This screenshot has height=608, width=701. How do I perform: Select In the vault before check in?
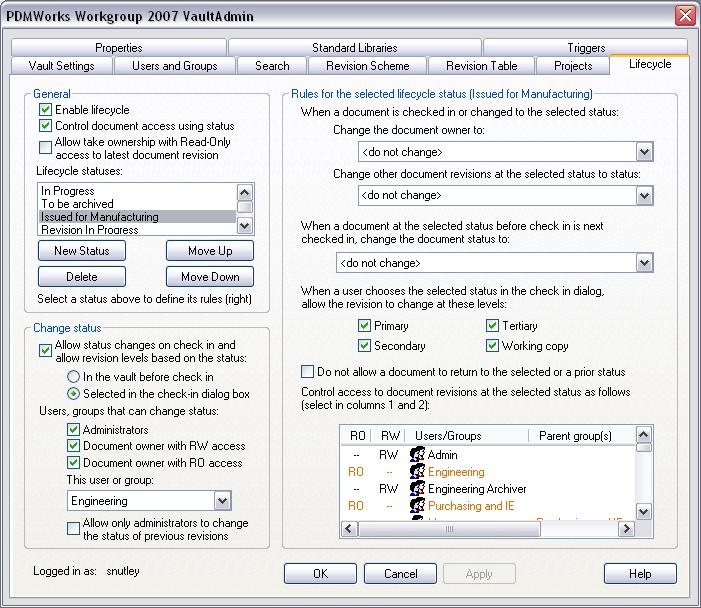[x=73, y=376]
